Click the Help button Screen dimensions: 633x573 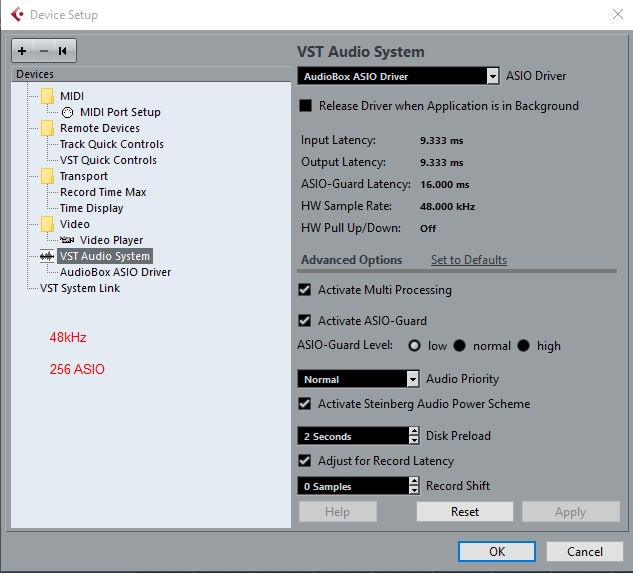[x=337, y=512]
